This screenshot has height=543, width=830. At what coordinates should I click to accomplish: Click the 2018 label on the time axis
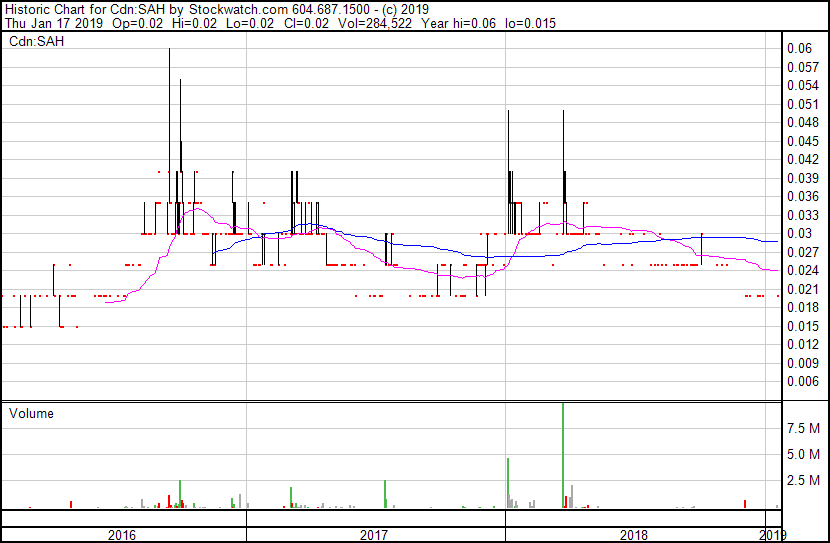(634, 535)
